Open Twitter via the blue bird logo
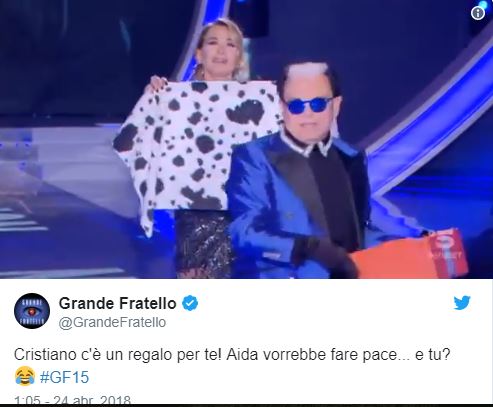Image resolution: width=493 pixels, height=407 pixels. [462, 303]
